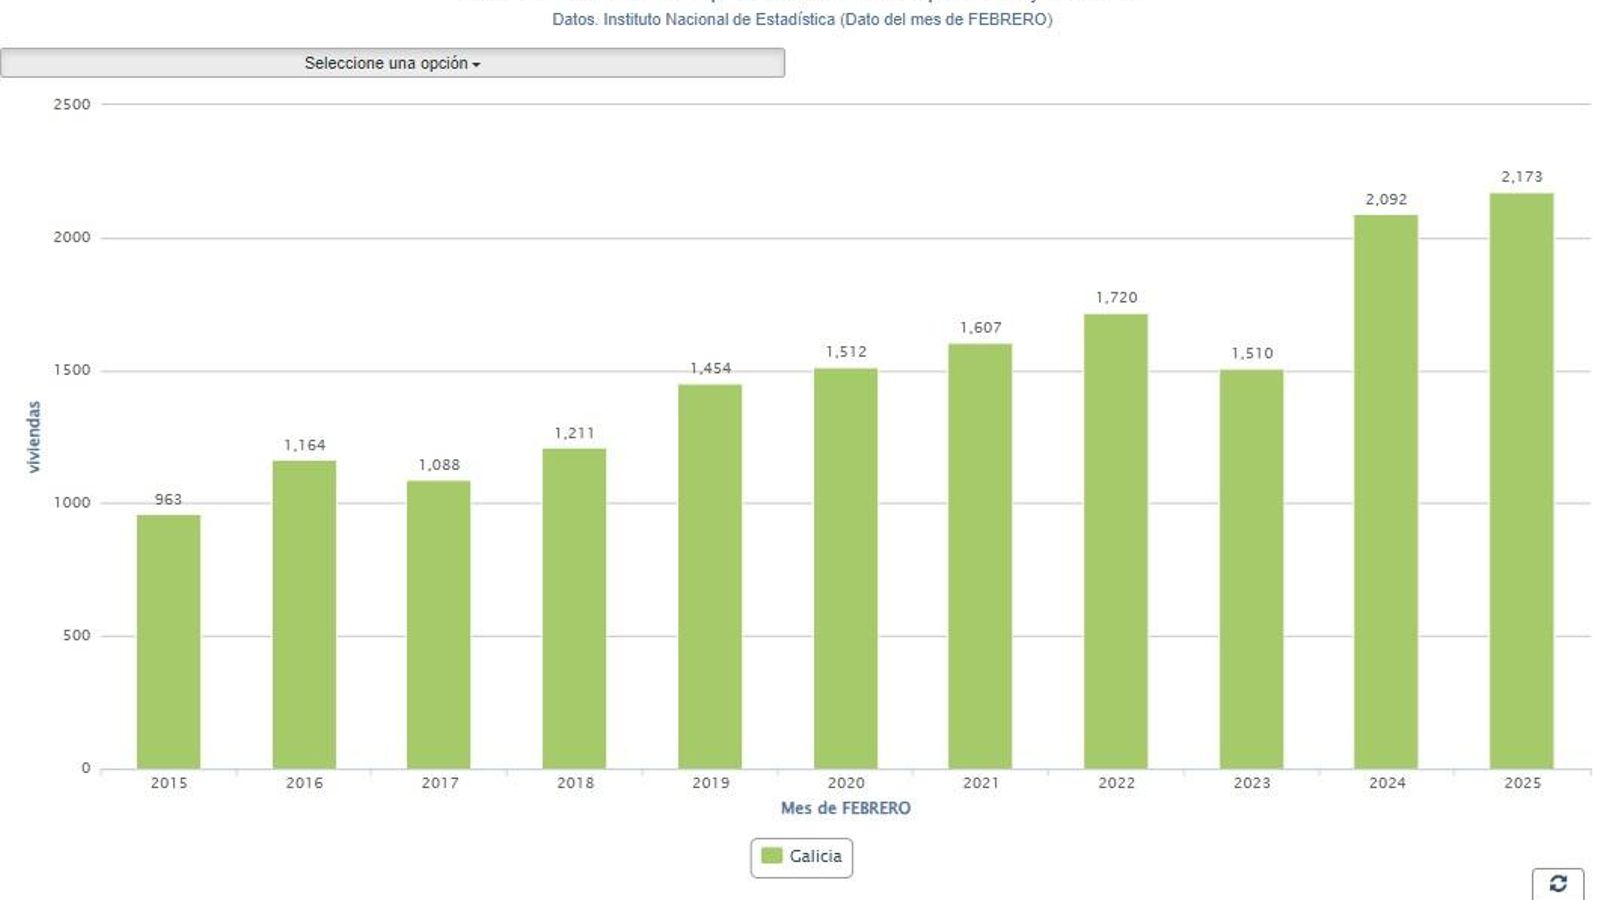The image size is (1600, 900).
Task: Click the Mes de FEBRERO axis label
Action: pos(847,807)
